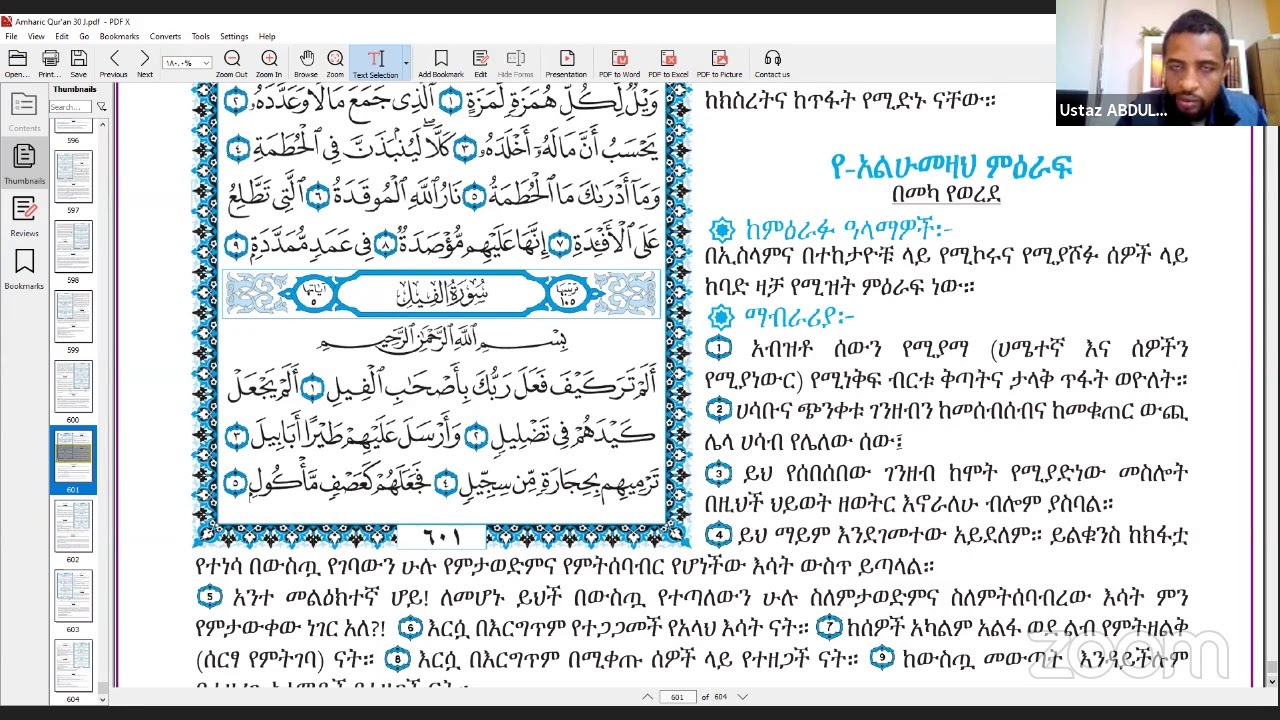Screen dimensions: 1280x720
Task: Select page 600 thumbnail
Action: [x=73, y=387]
